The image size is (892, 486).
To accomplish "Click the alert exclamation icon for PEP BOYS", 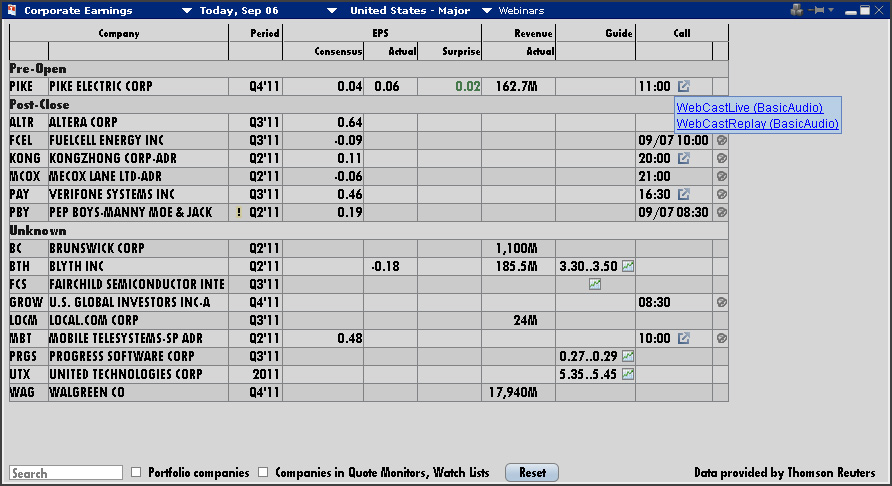I will 239,212.
